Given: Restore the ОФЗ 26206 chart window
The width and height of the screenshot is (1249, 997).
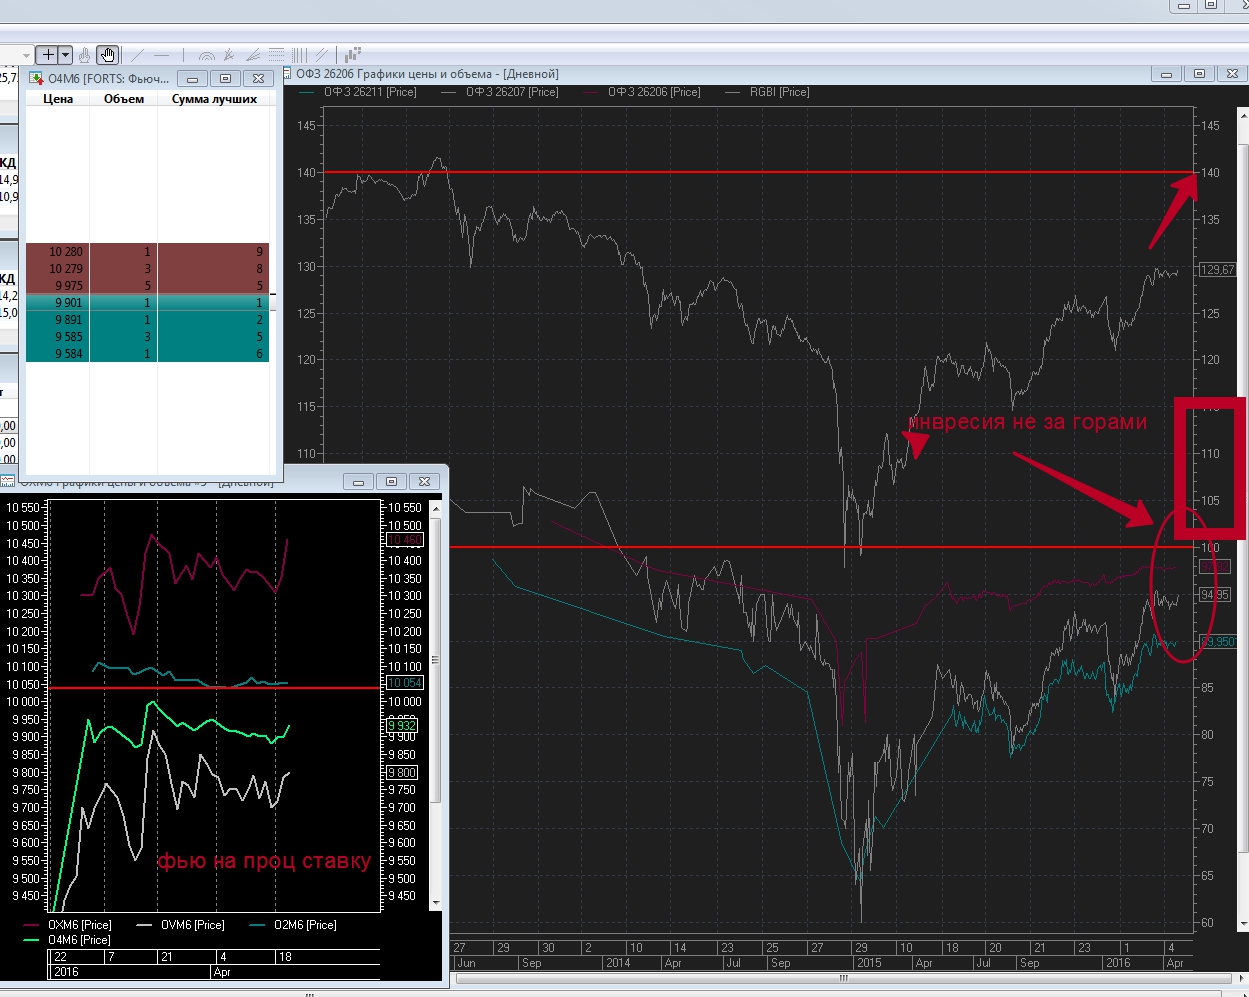Looking at the screenshot, I should [x=1199, y=74].
